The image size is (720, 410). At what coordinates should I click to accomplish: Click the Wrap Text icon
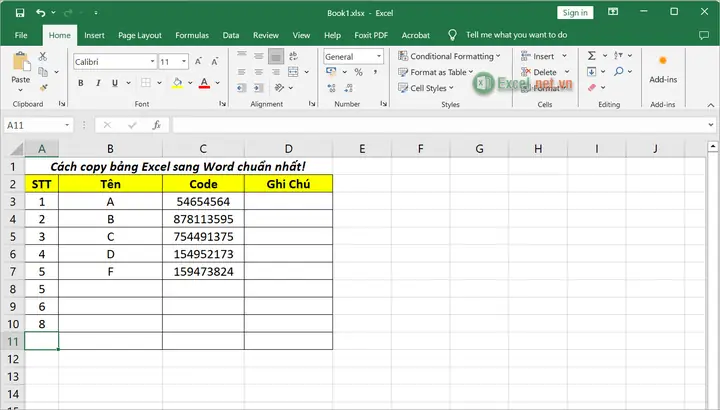coord(293,56)
